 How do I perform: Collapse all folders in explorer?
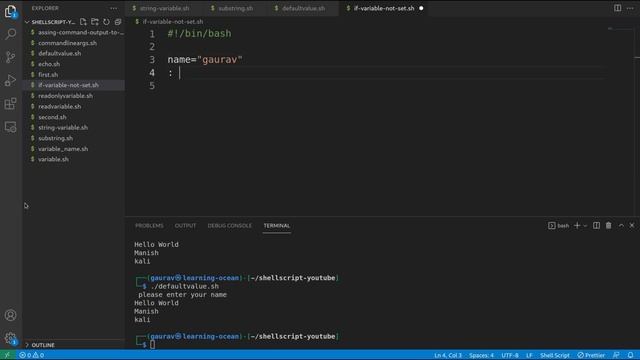click(118, 22)
